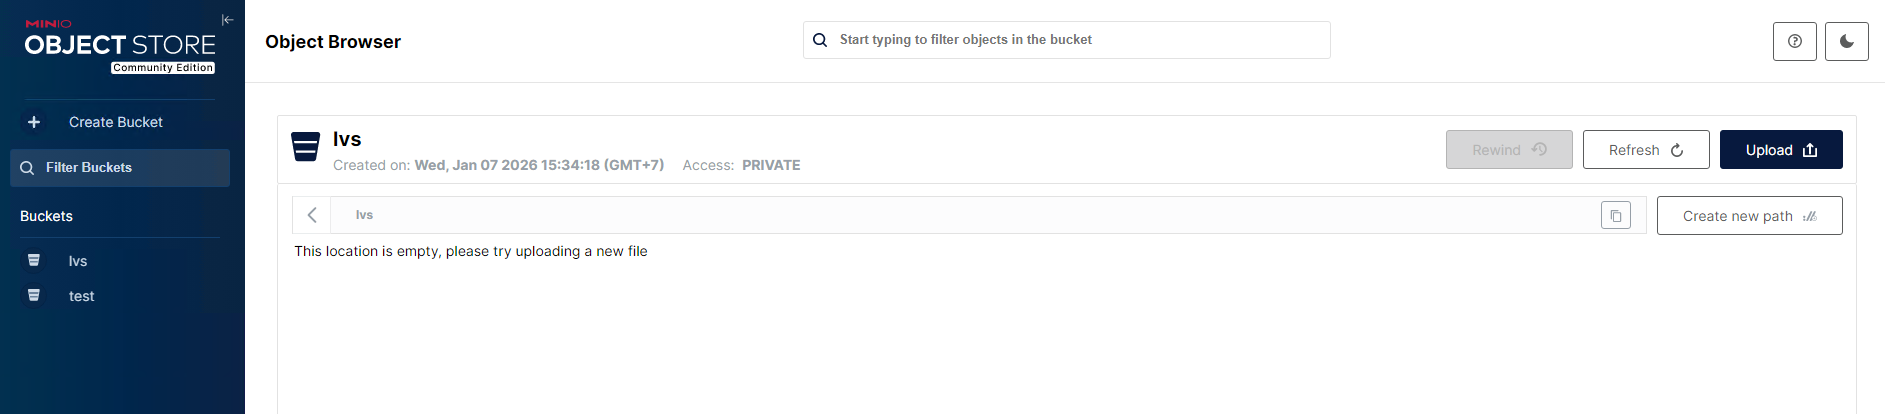Refresh the bucket object list
The image size is (1885, 414).
click(1645, 150)
